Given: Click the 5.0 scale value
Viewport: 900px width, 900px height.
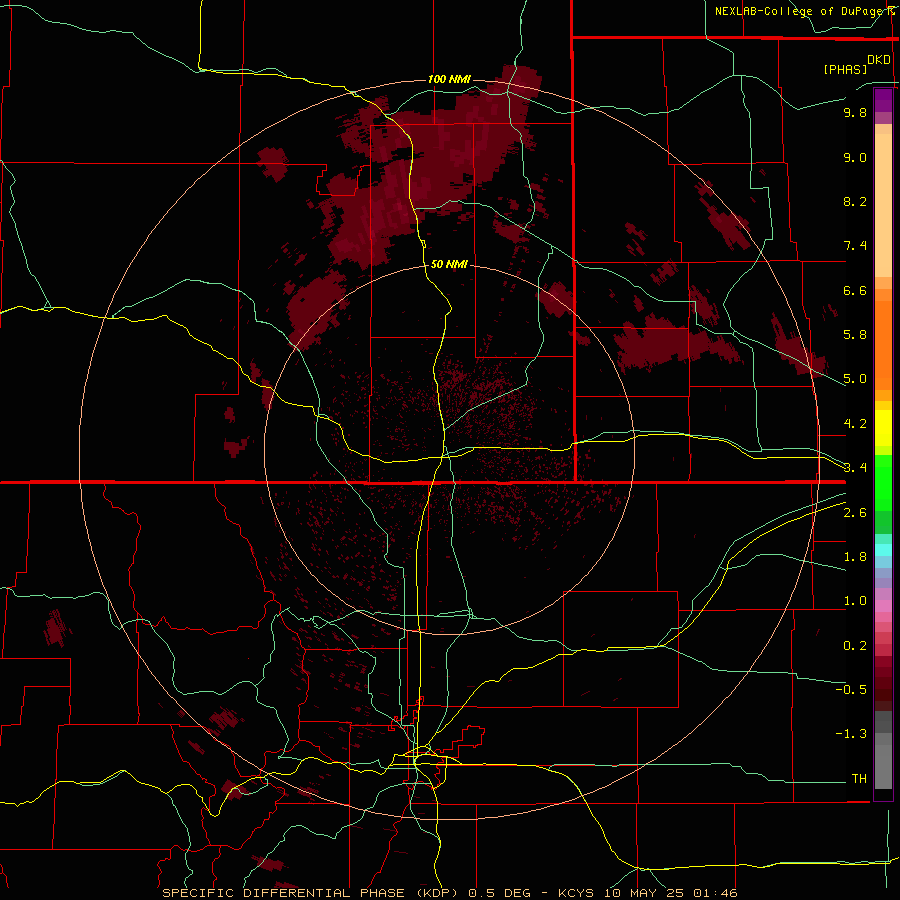Looking at the screenshot, I should click(855, 379).
